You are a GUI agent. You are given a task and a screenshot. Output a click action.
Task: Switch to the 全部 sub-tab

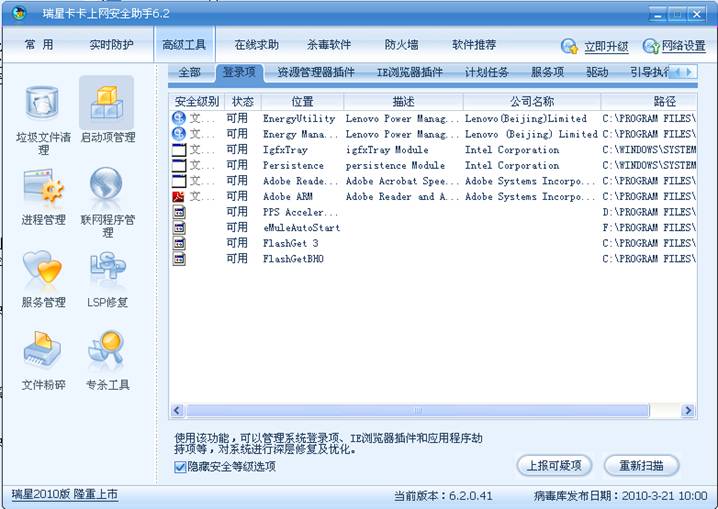tap(190, 72)
